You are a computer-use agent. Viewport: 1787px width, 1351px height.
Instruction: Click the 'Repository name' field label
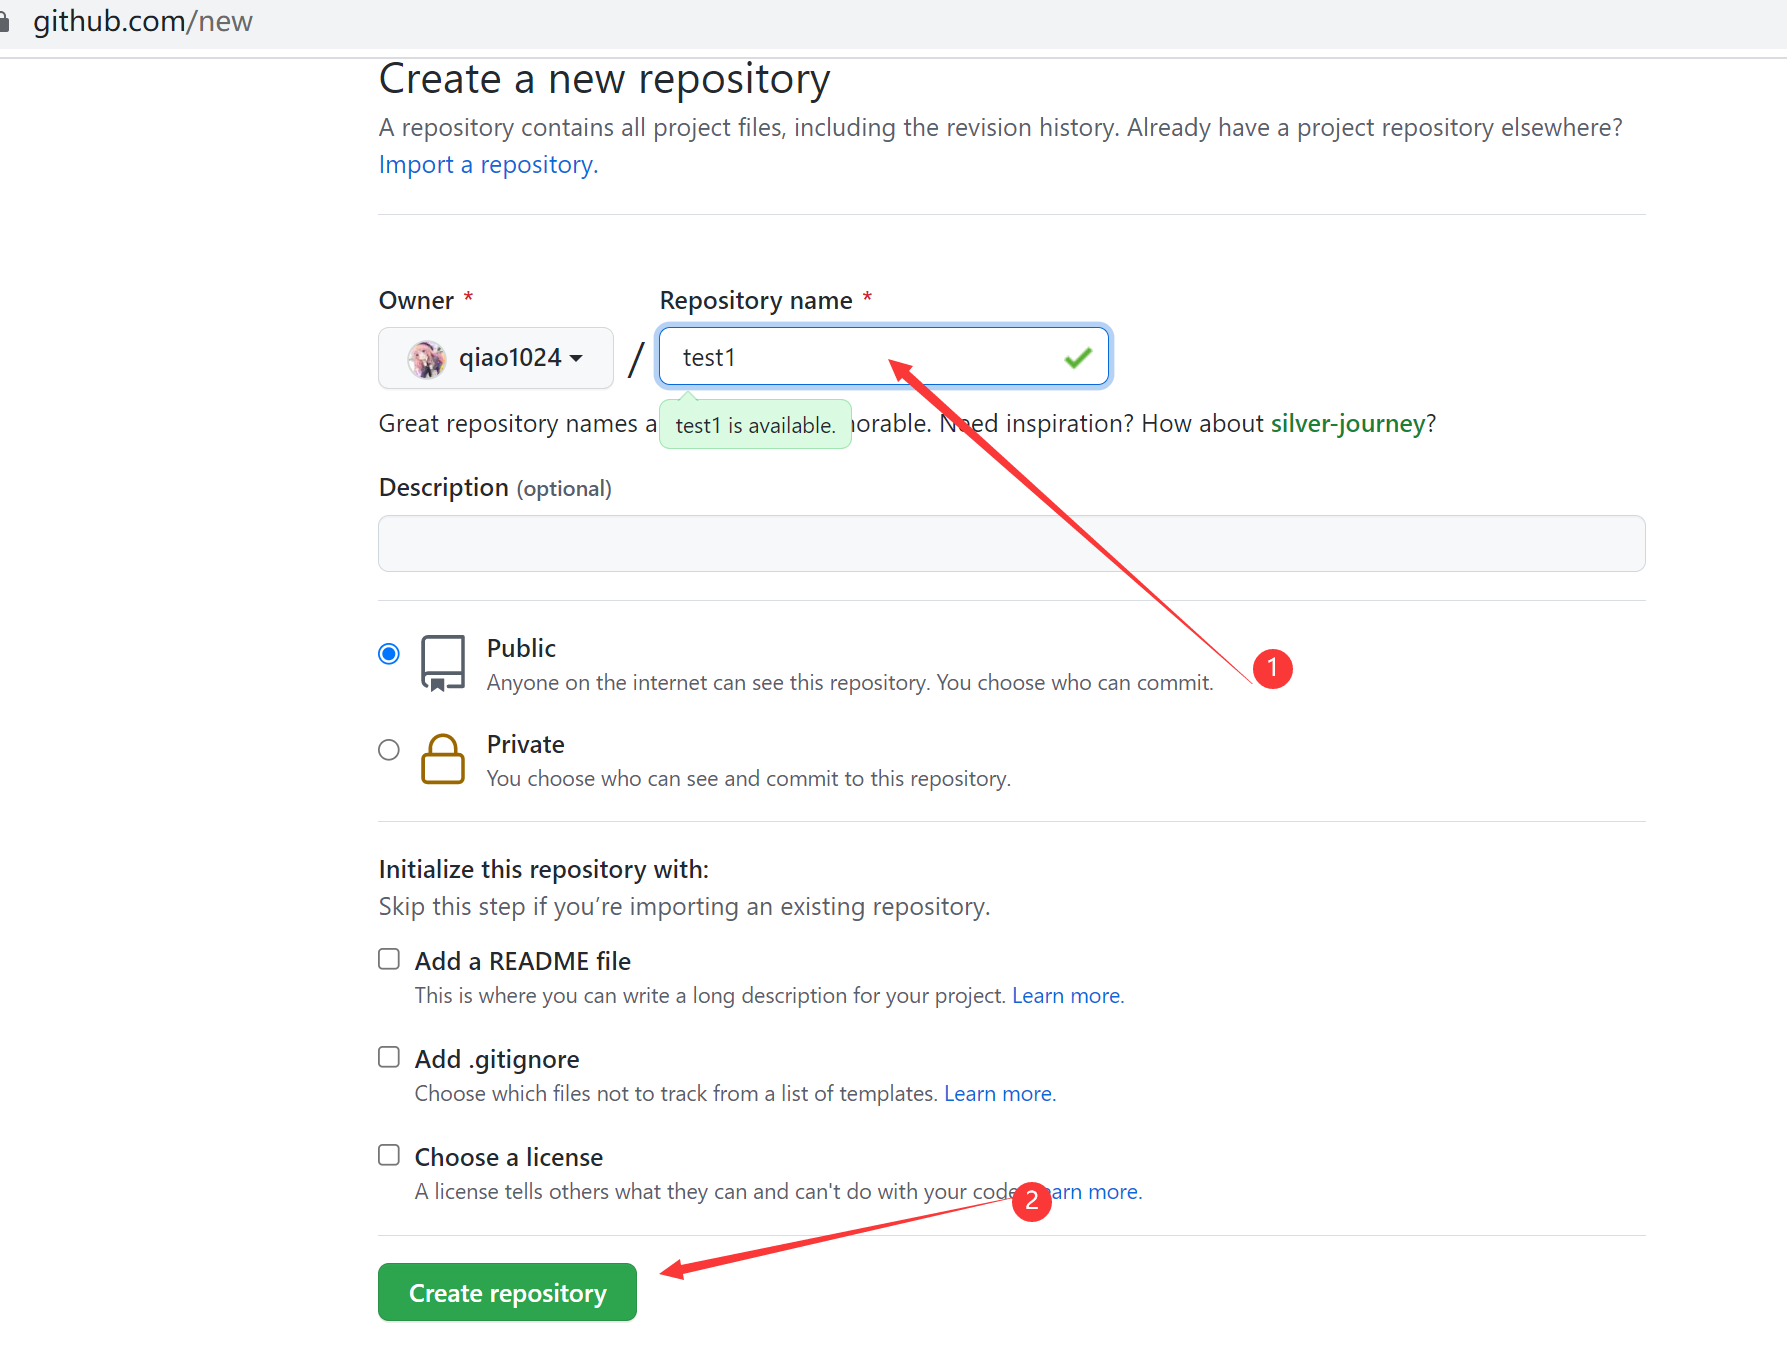tap(756, 300)
